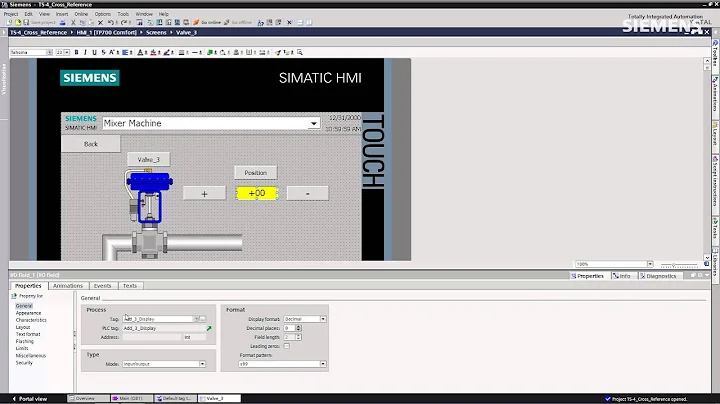Open the font size dropdown
Viewport: 720px width, 404px height.
[x=67, y=52]
